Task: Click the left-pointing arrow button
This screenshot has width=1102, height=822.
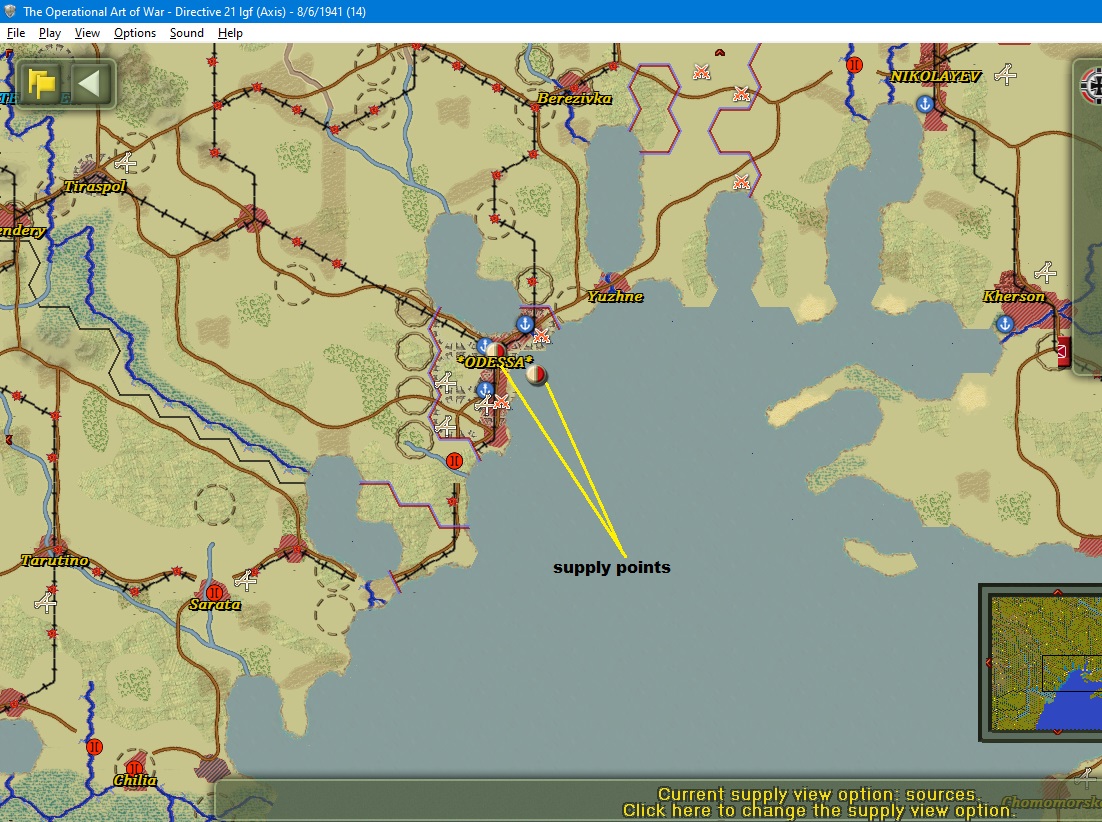Action: (91, 84)
